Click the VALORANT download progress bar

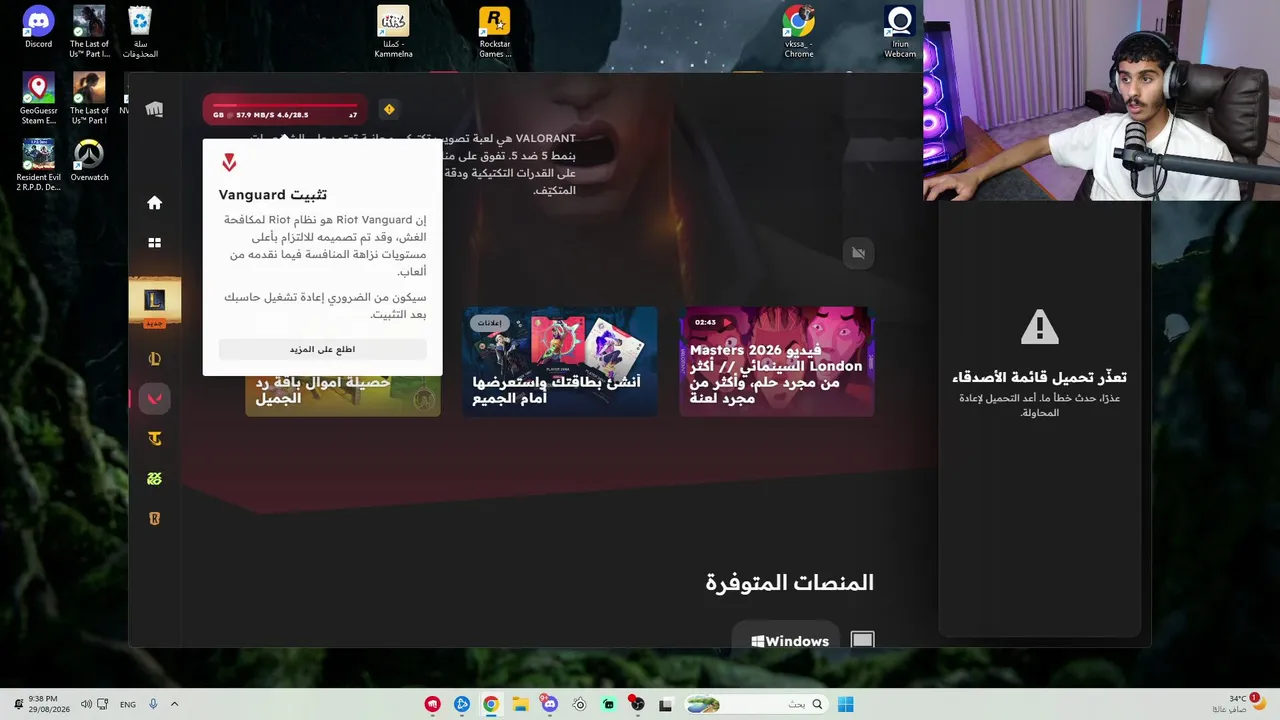point(285,109)
